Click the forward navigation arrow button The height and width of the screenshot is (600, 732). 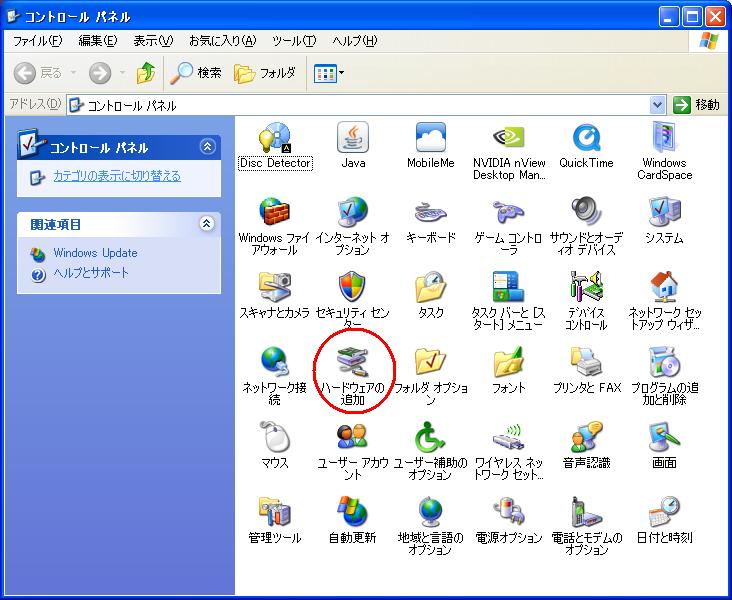100,73
